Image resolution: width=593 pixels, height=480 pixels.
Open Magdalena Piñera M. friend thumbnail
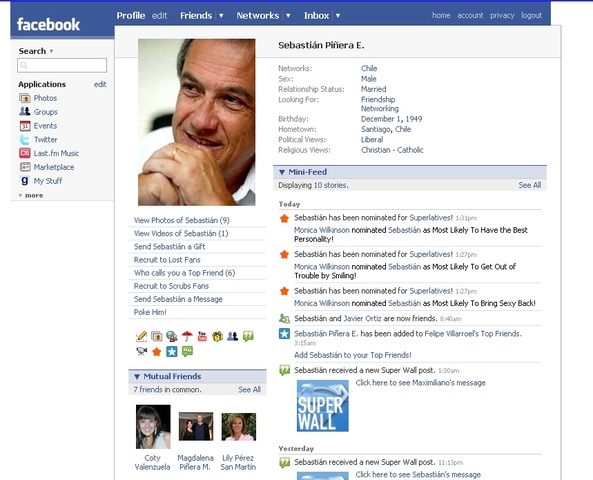196,426
